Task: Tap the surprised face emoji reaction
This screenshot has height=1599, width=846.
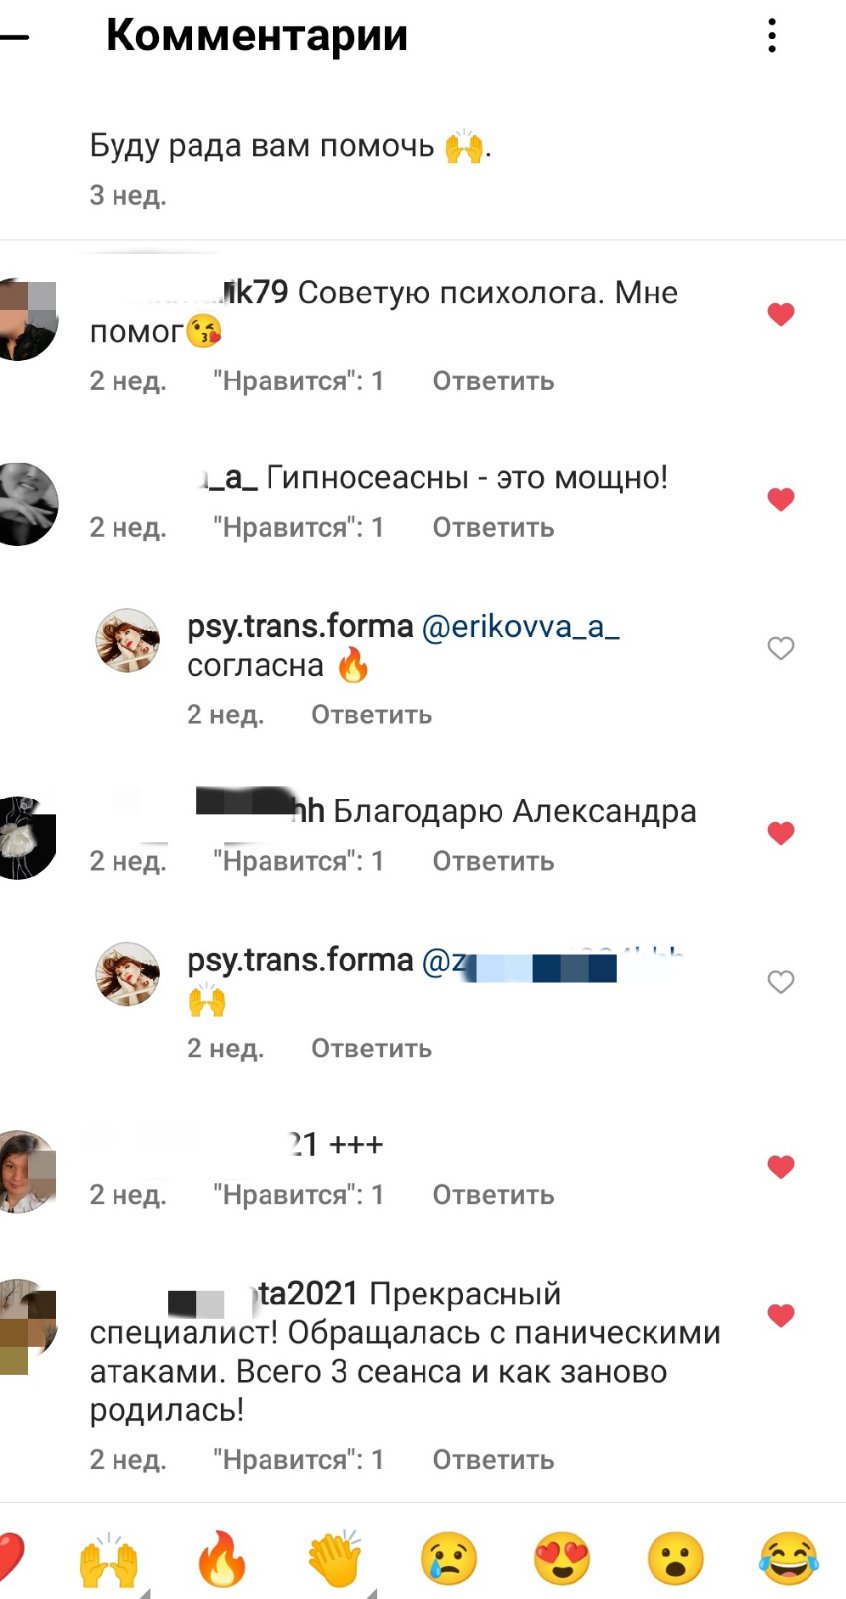Action: click(676, 1559)
